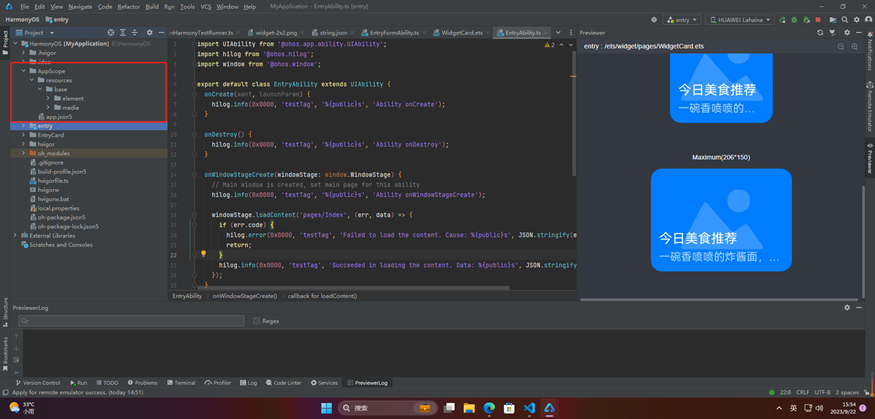
Task: Click the Previewer vertical scrollbar
Action: point(863,243)
